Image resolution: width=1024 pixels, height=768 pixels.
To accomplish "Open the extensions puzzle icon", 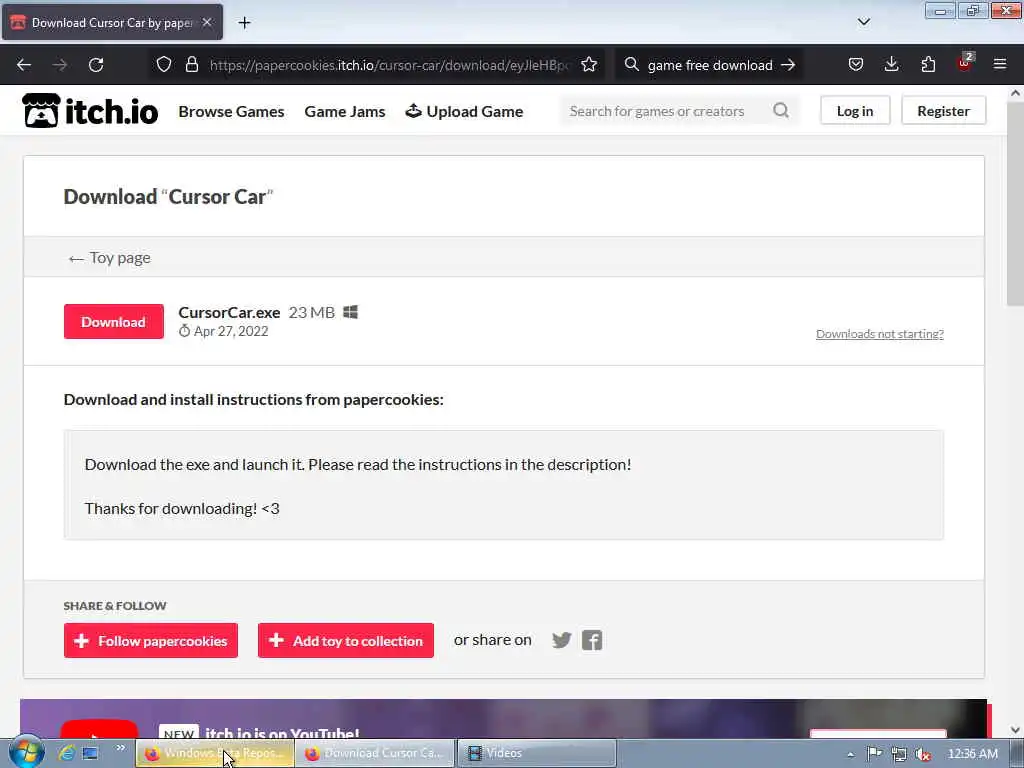I will [928, 64].
